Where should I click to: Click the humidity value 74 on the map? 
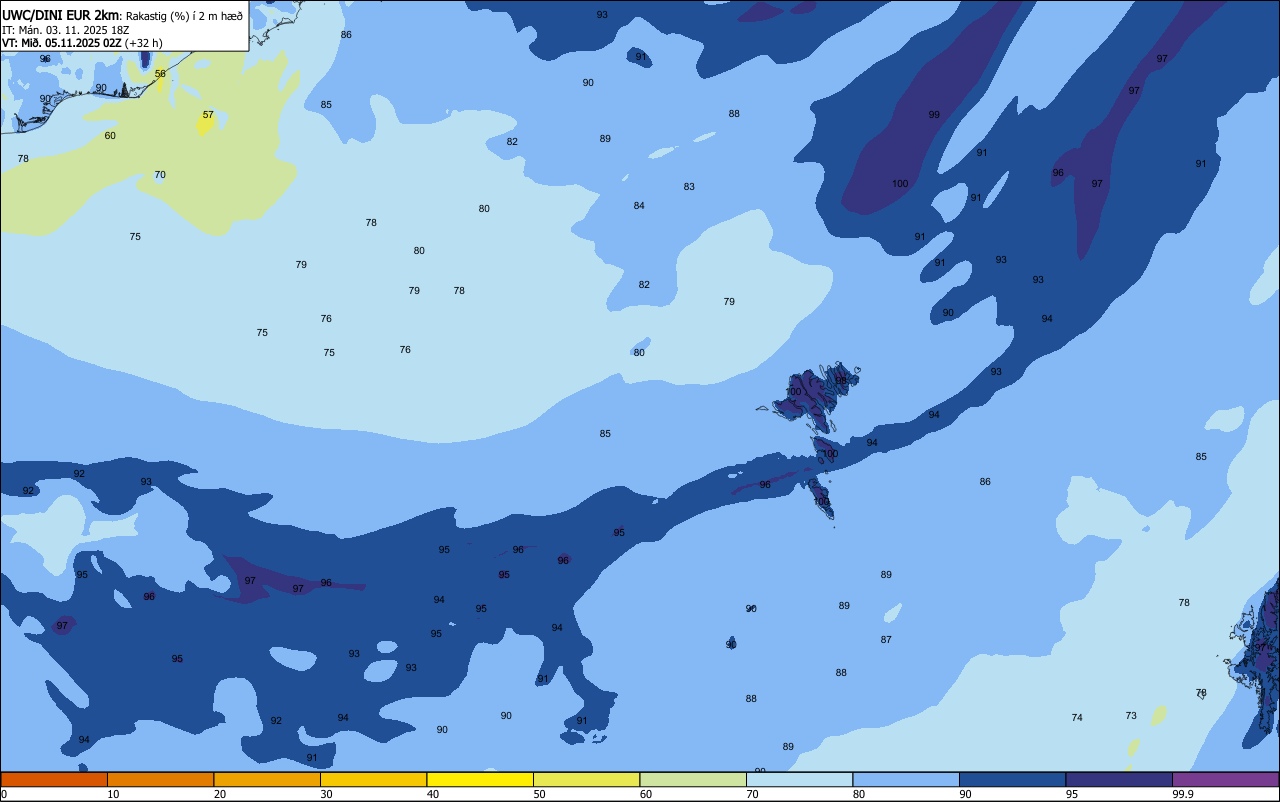tap(1077, 718)
